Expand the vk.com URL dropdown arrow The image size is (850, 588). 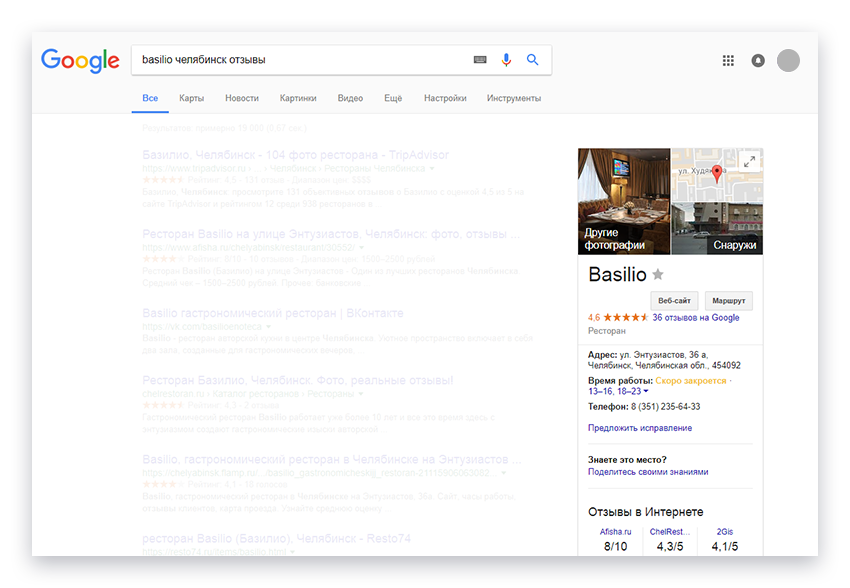[x=268, y=327]
